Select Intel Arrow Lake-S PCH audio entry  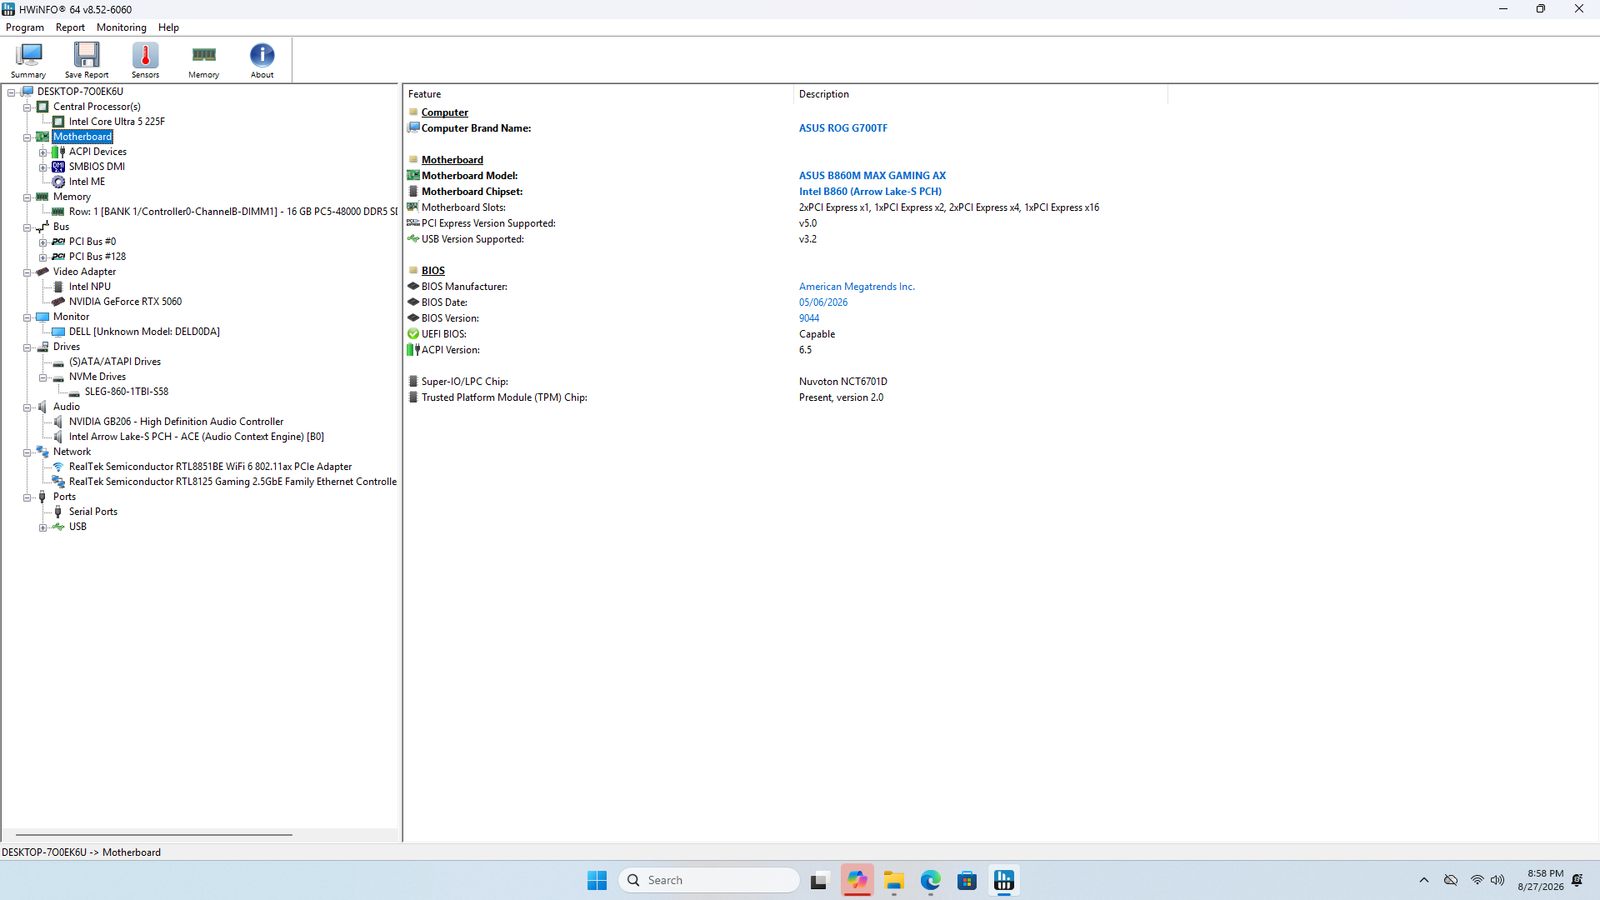196,437
